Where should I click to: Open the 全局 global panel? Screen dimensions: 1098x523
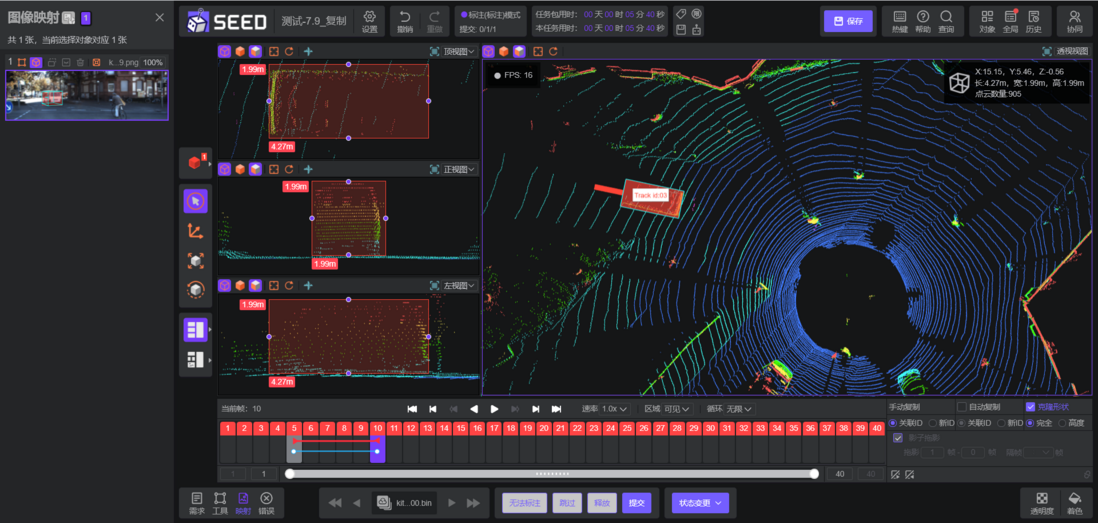coord(1010,21)
